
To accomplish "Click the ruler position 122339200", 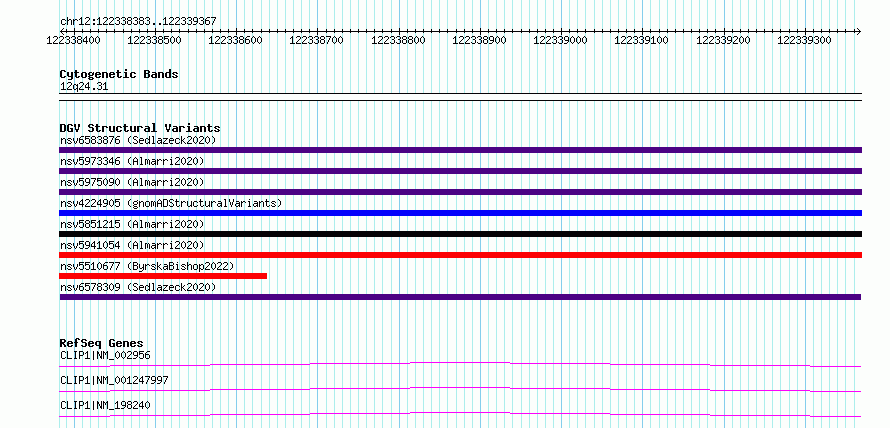I will coord(723,40).
